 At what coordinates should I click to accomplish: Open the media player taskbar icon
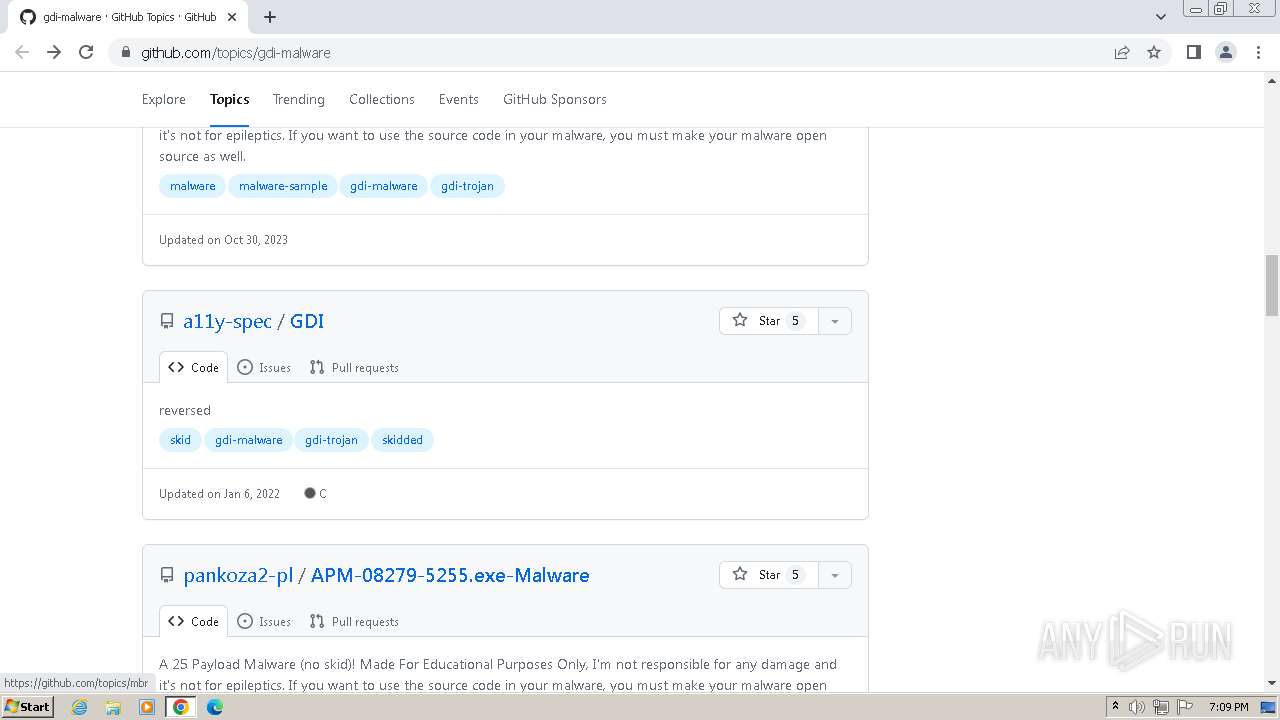click(147, 707)
